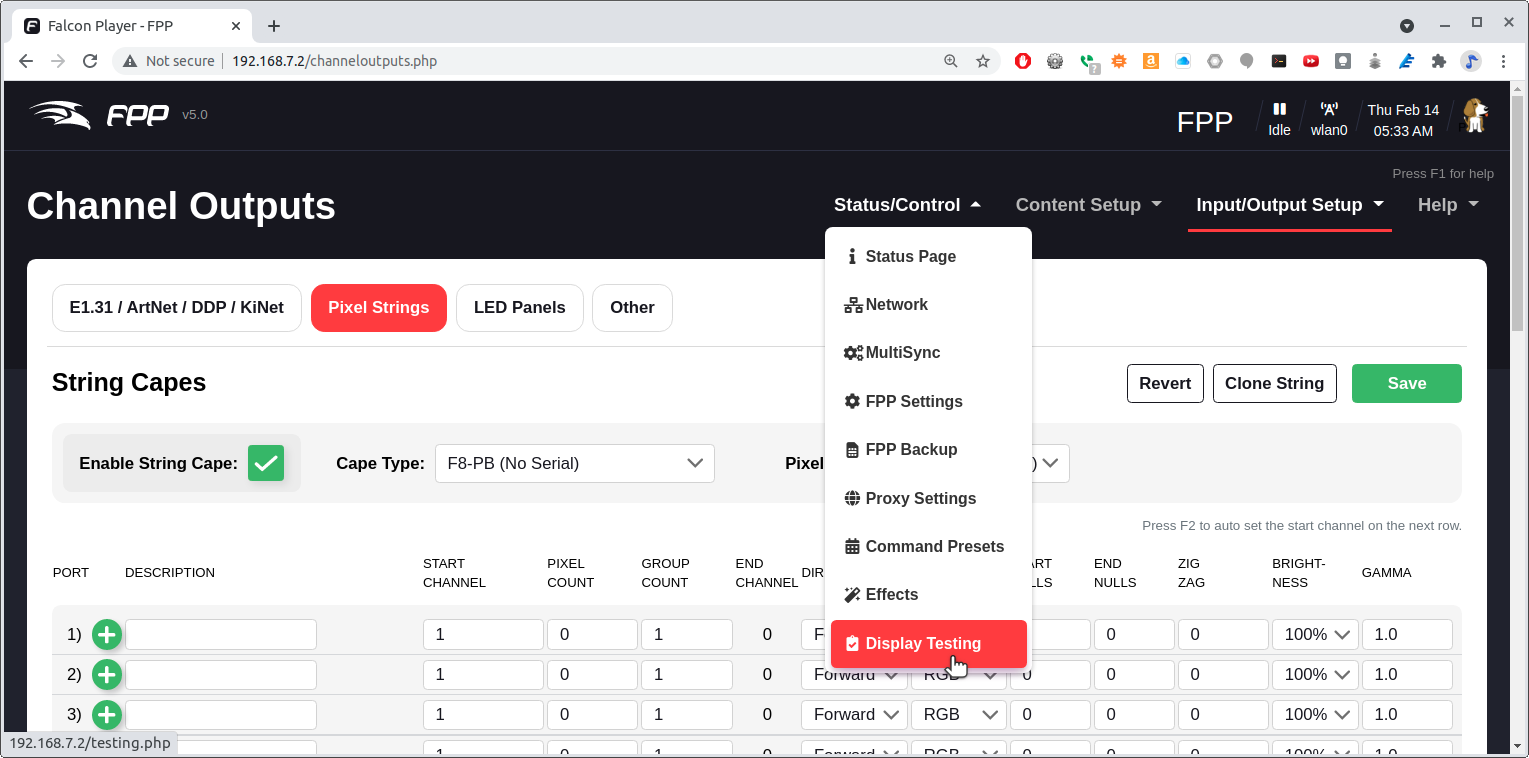Screen dimensions: 1529x758
Task: Open the port 3 color order RGB dropdown
Action: coord(958,715)
